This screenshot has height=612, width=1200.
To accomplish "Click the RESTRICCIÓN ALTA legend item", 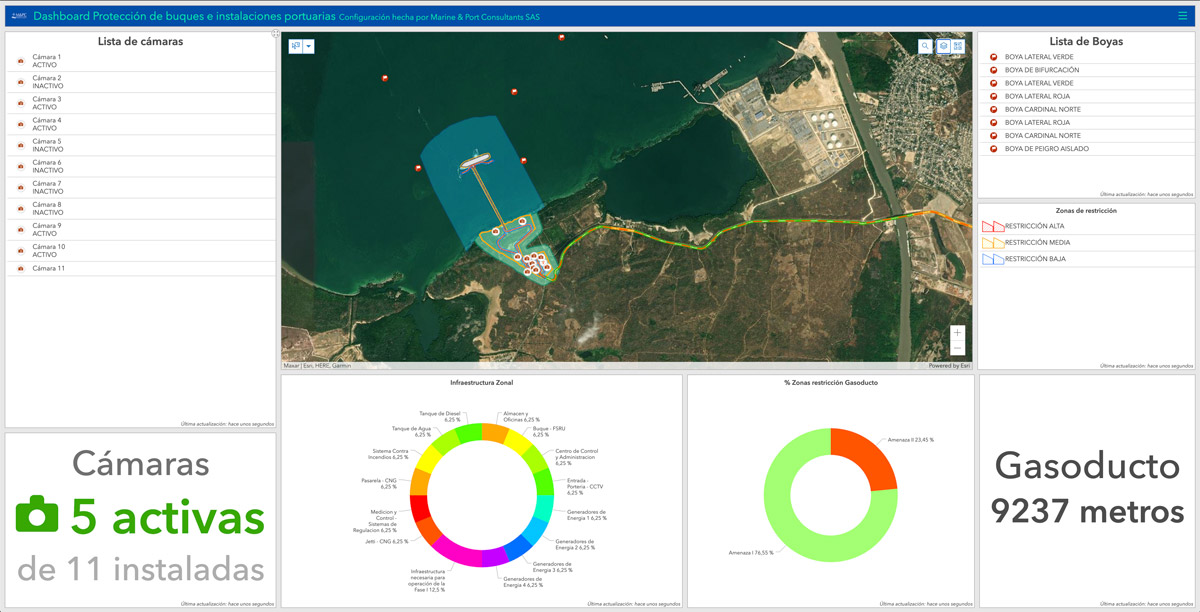I will coord(1034,226).
